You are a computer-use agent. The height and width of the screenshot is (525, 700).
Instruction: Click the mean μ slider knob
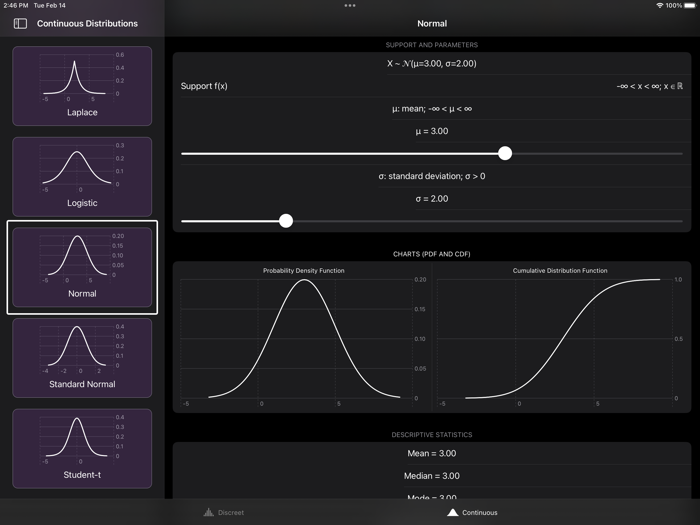coord(505,154)
